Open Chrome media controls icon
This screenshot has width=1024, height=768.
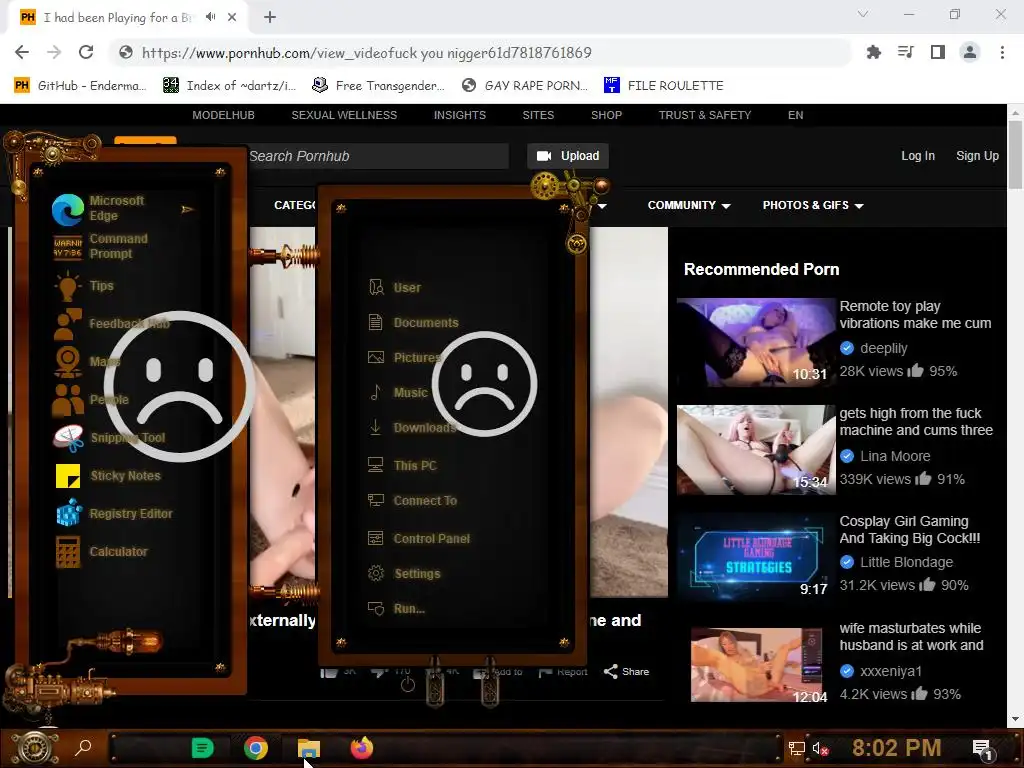click(x=906, y=52)
